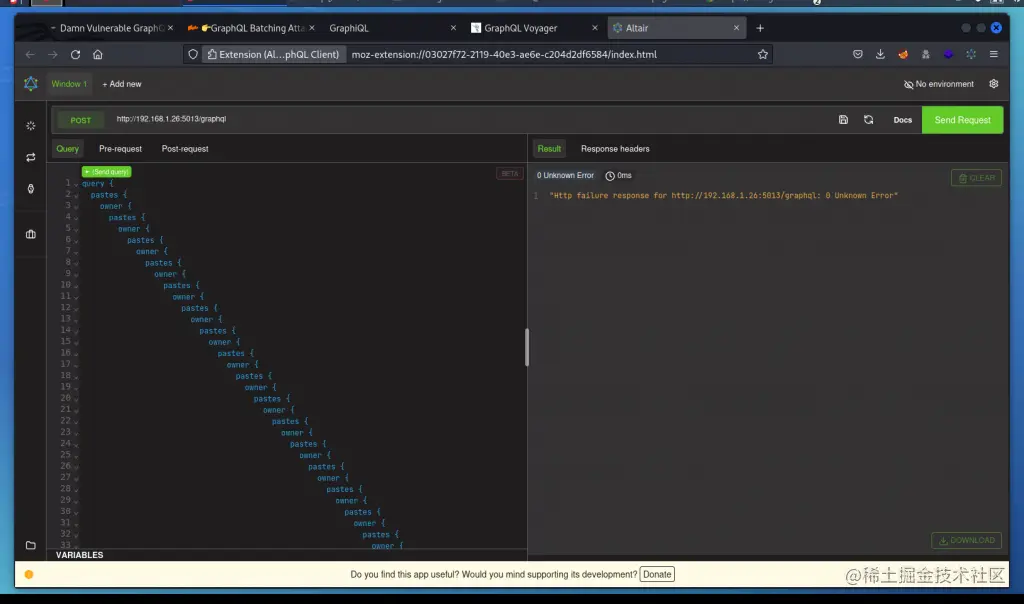Click the pane divider handle
Image resolution: width=1024 pixels, height=604 pixels.
click(527, 347)
